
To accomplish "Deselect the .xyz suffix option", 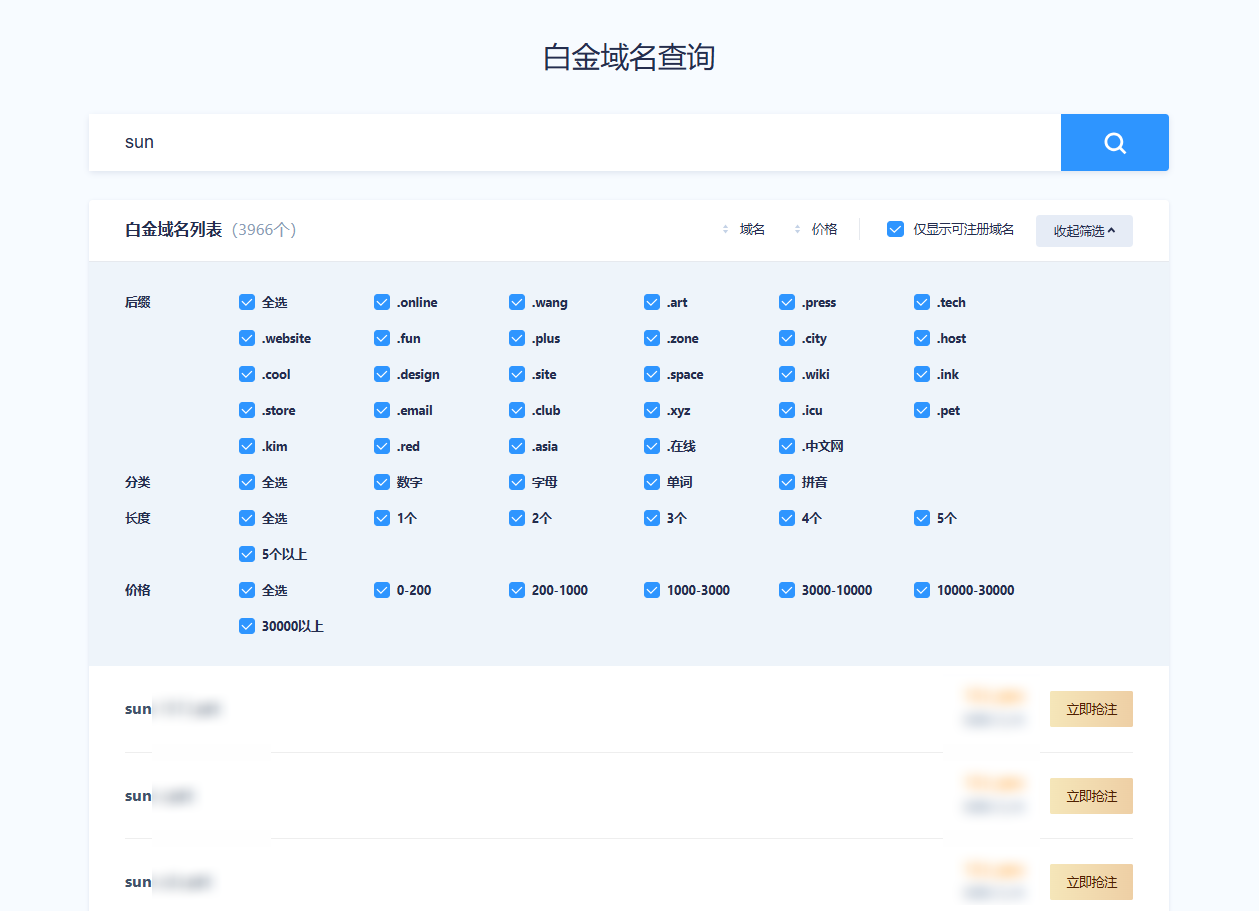I will click(x=652, y=411).
